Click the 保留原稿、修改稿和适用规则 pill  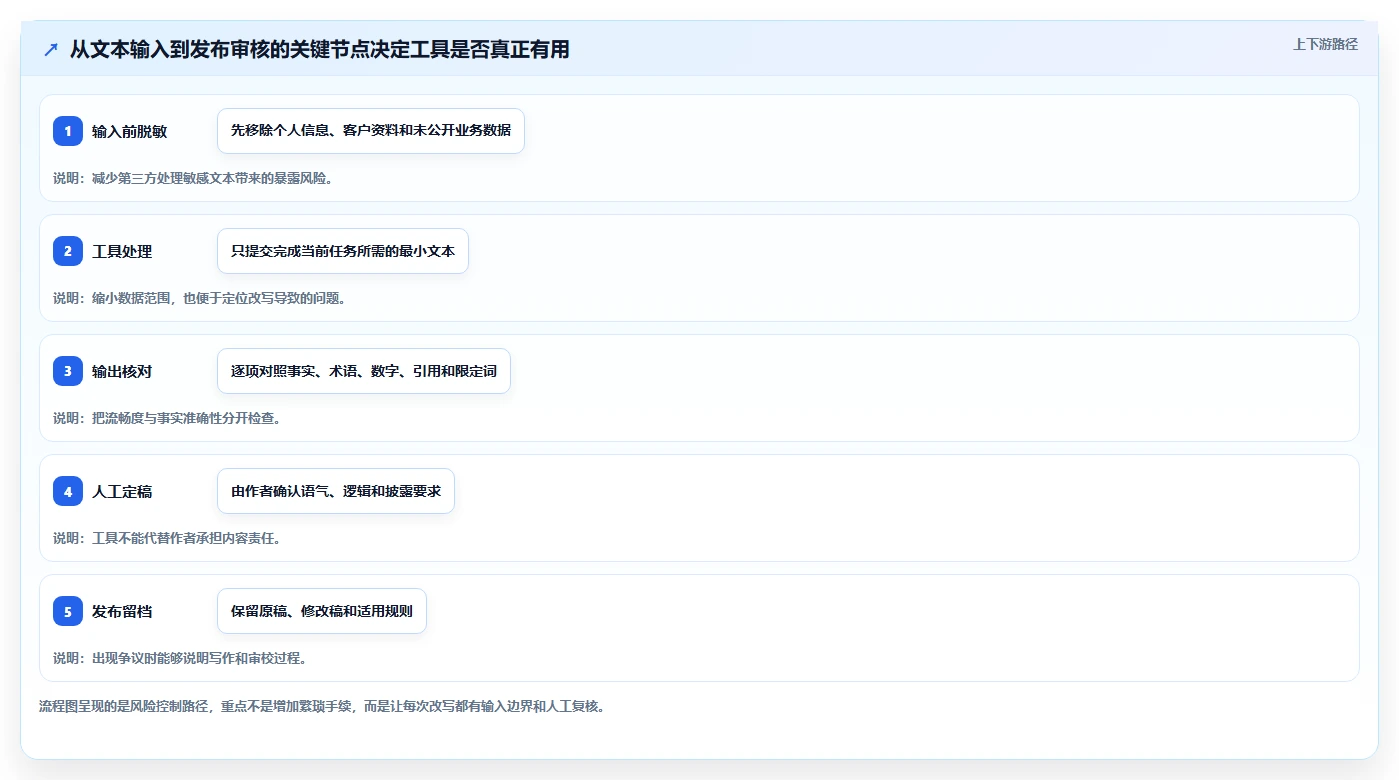click(322, 611)
